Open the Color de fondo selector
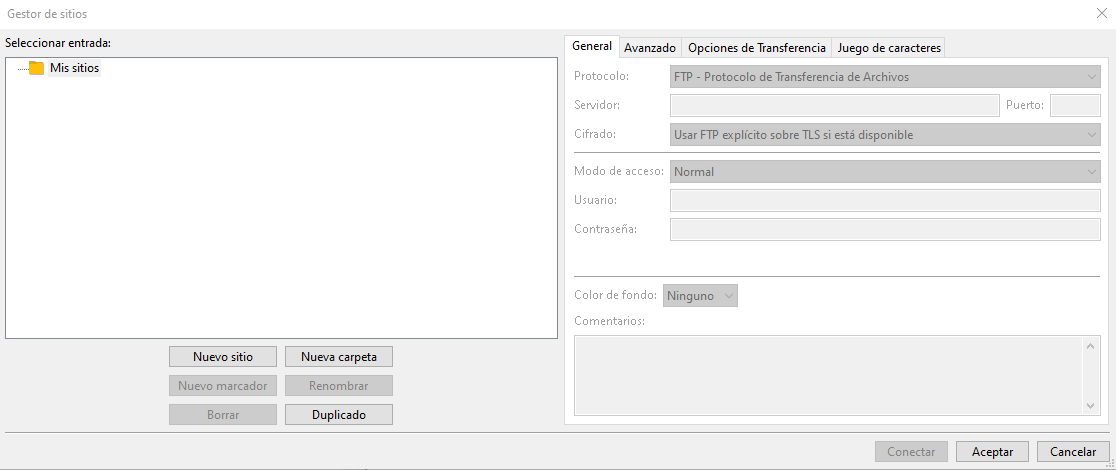Screen dimensions: 1116x470 tap(700, 296)
